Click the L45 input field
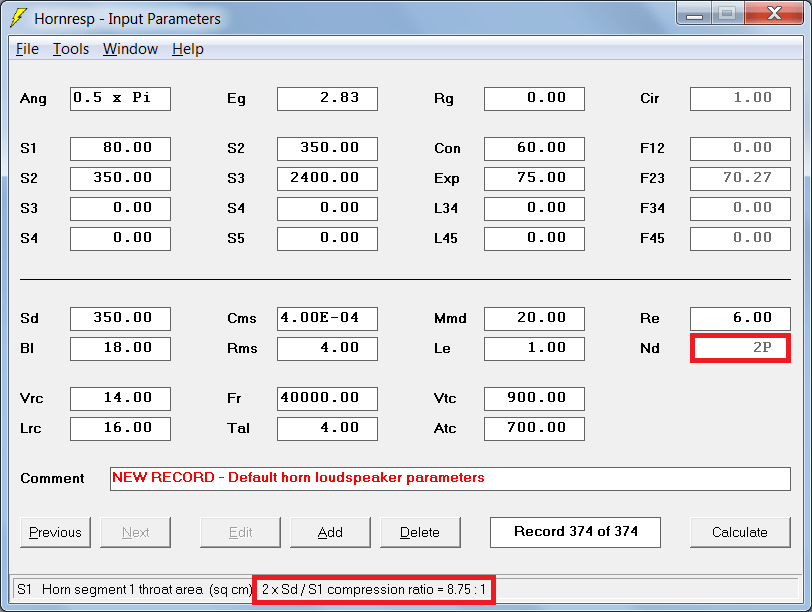Image resolution: width=812 pixels, height=612 pixels. pyautogui.click(x=534, y=239)
